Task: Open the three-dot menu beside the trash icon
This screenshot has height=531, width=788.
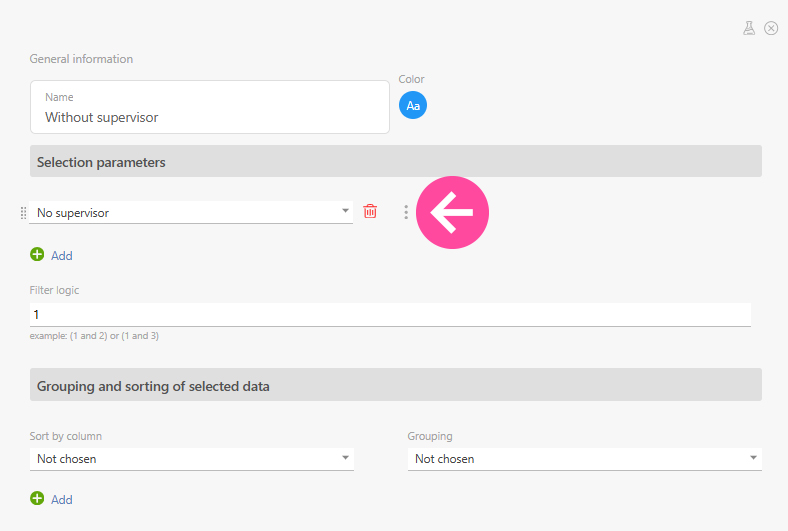Action: point(405,212)
